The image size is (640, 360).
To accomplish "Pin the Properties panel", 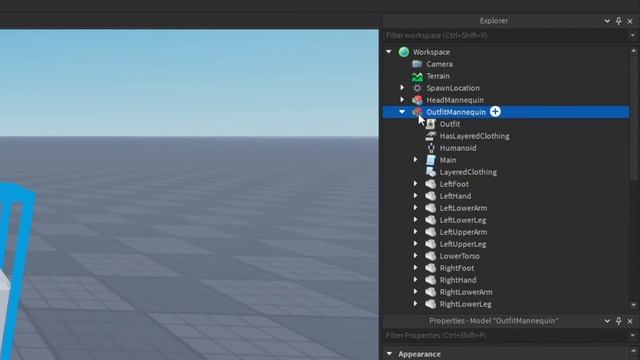I will tap(619, 321).
